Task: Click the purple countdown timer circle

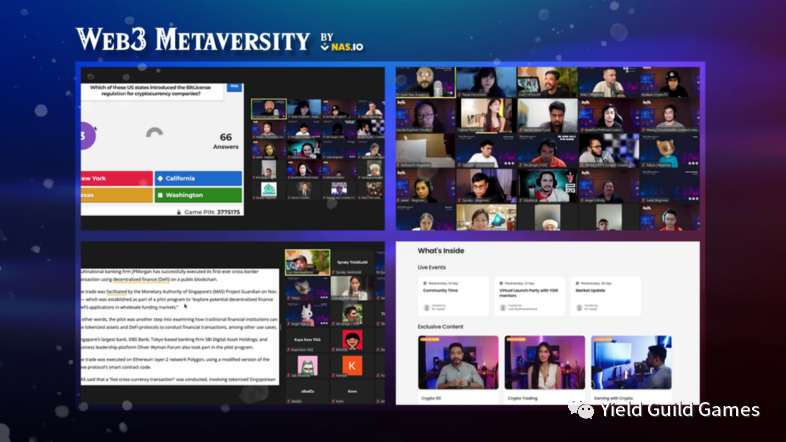Action: (x=88, y=135)
